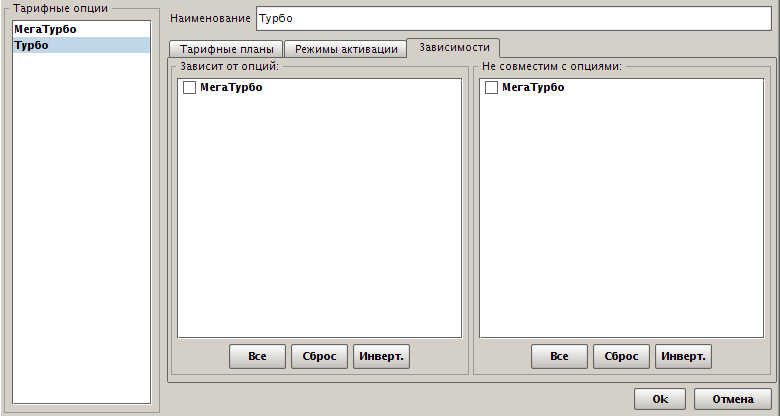The image size is (780, 416).
Task: Tick МегаТурбо checkbox under Не совместим с опциями
Action: pyautogui.click(x=491, y=89)
